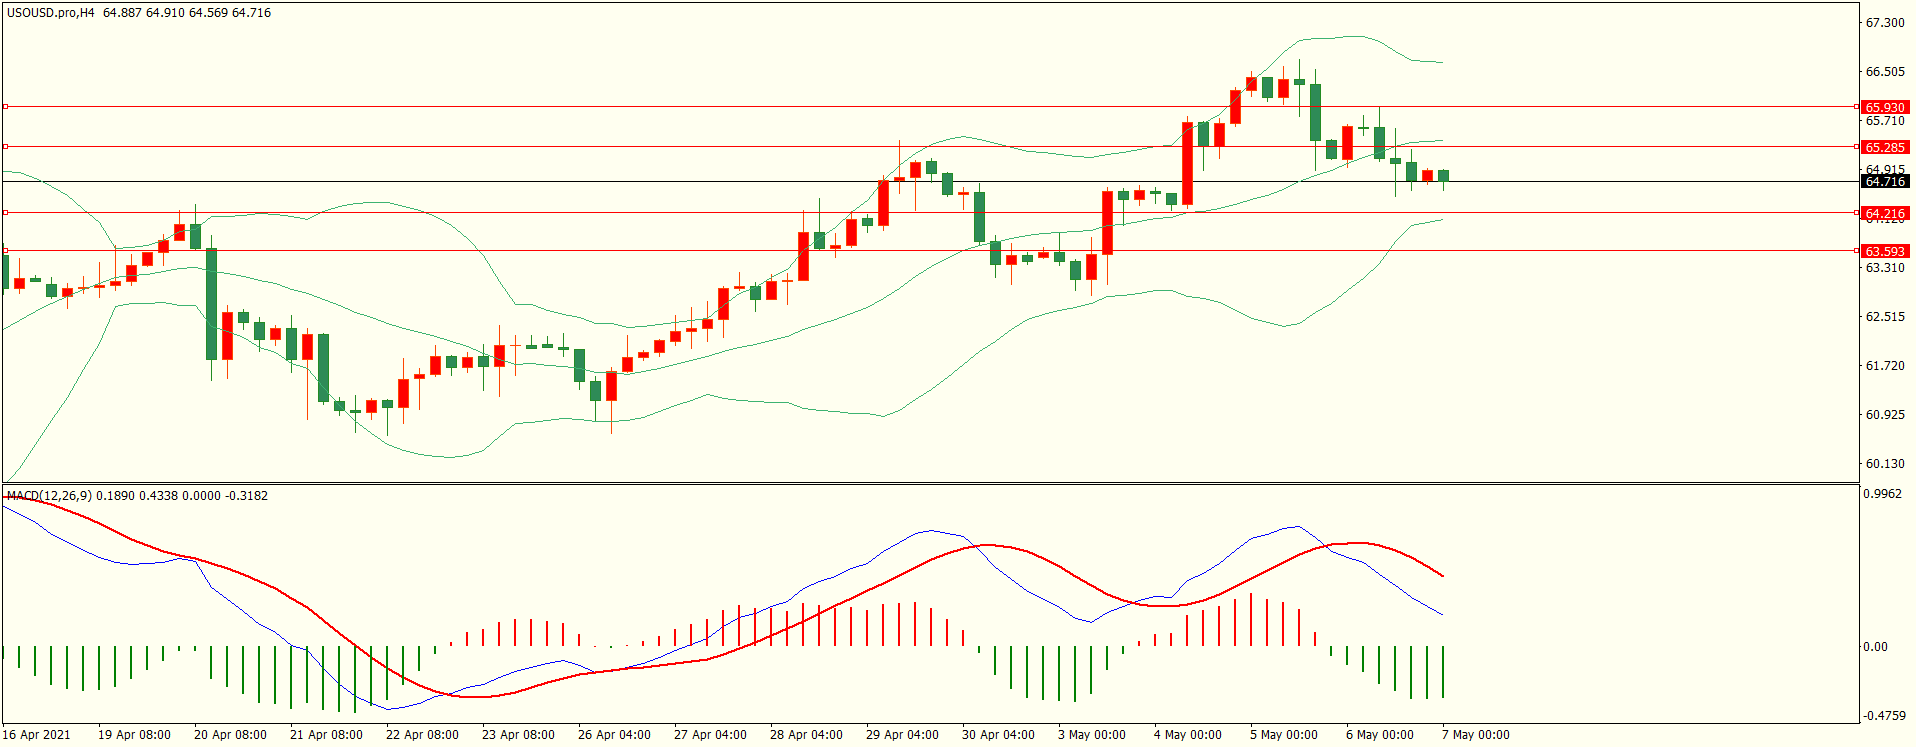Click the MACD(12,26,9) indicator label
The image size is (1916, 747).
point(49,495)
